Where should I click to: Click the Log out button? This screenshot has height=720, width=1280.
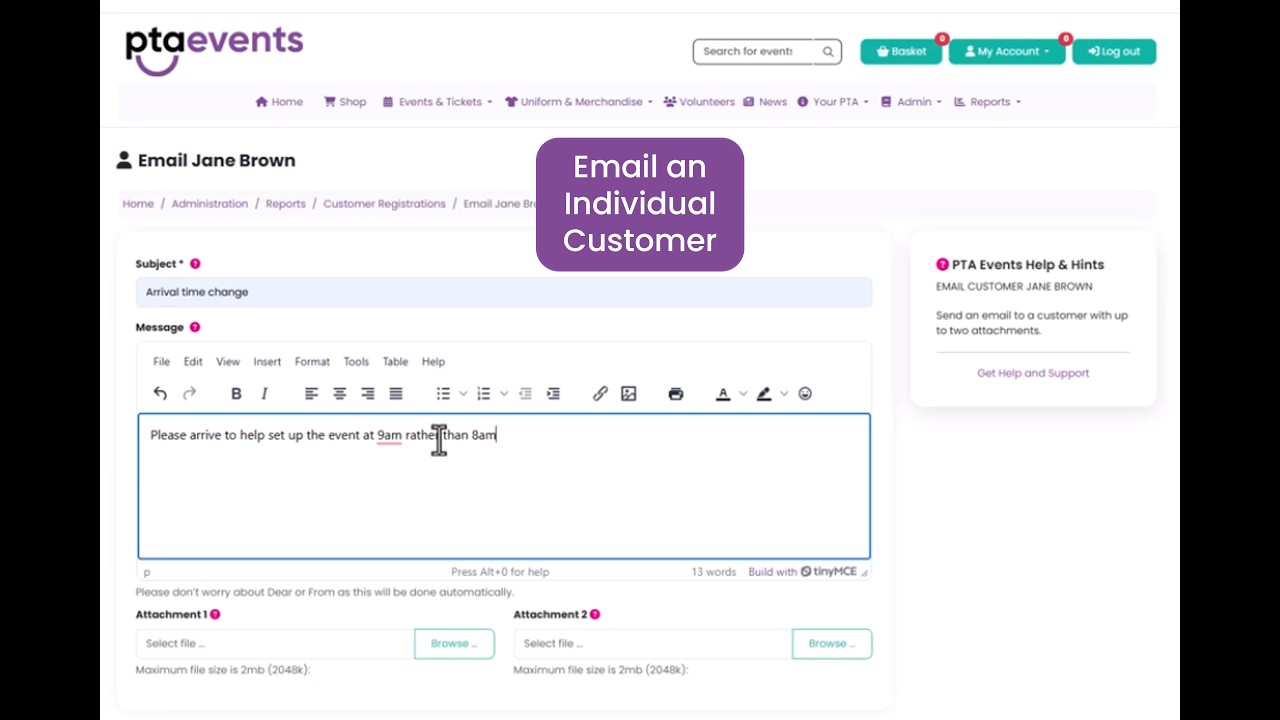(1114, 52)
